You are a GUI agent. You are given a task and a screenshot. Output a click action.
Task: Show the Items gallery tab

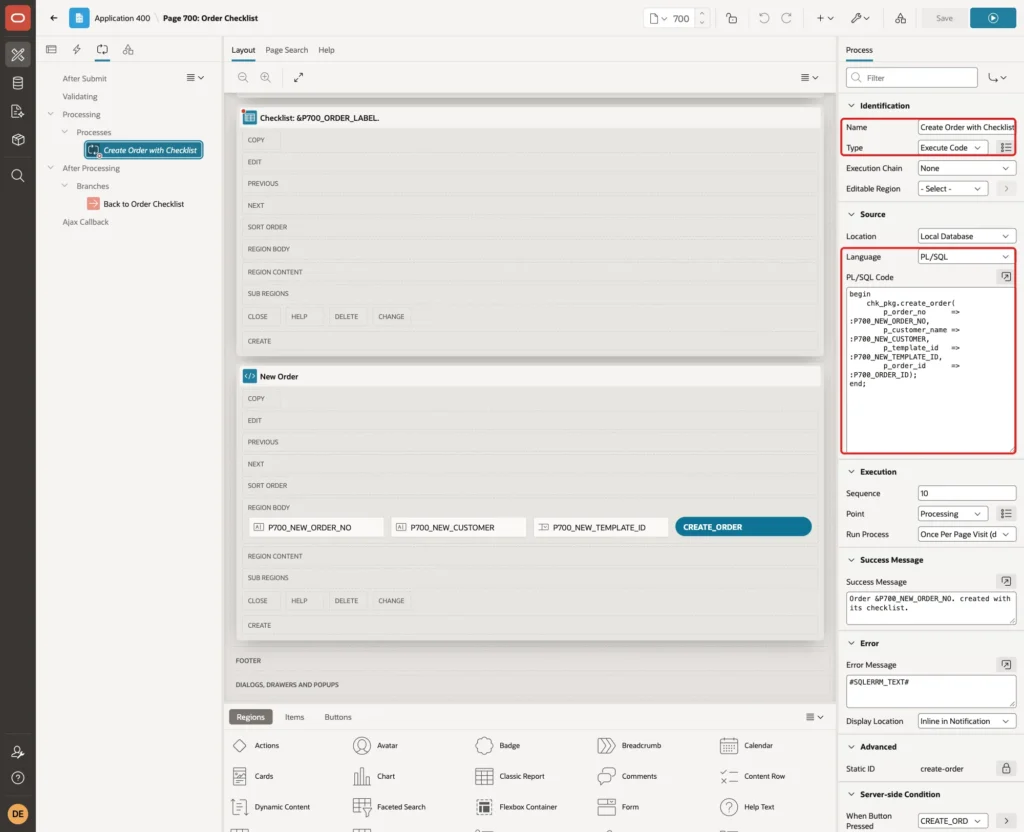(295, 716)
